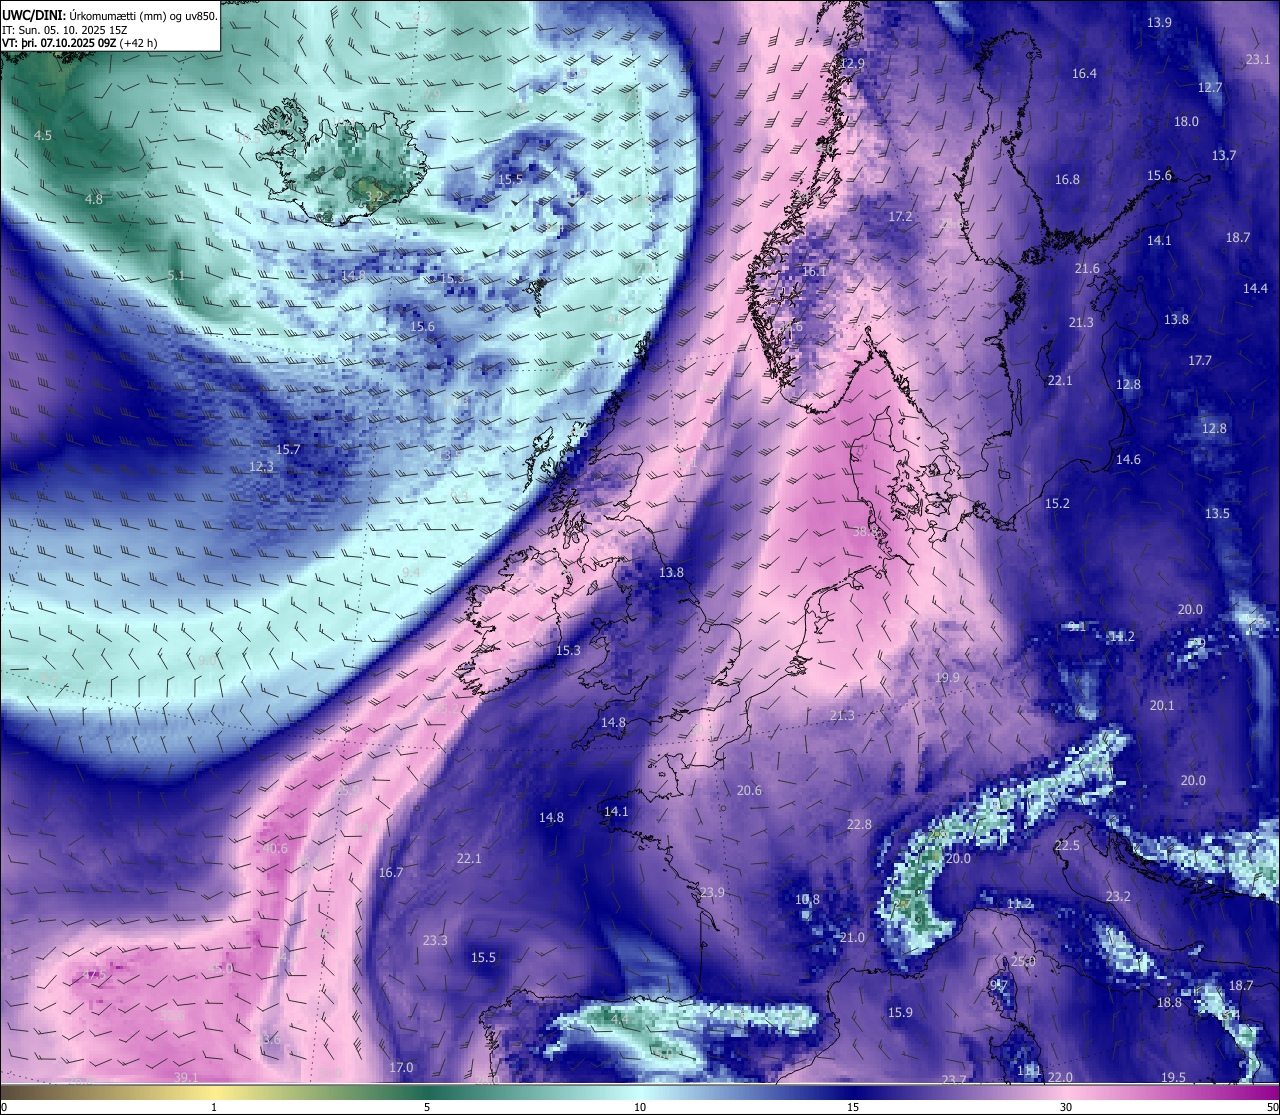The height and width of the screenshot is (1115, 1280).
Task: Click the 23.2 value label
Action: coord(1118,897)
